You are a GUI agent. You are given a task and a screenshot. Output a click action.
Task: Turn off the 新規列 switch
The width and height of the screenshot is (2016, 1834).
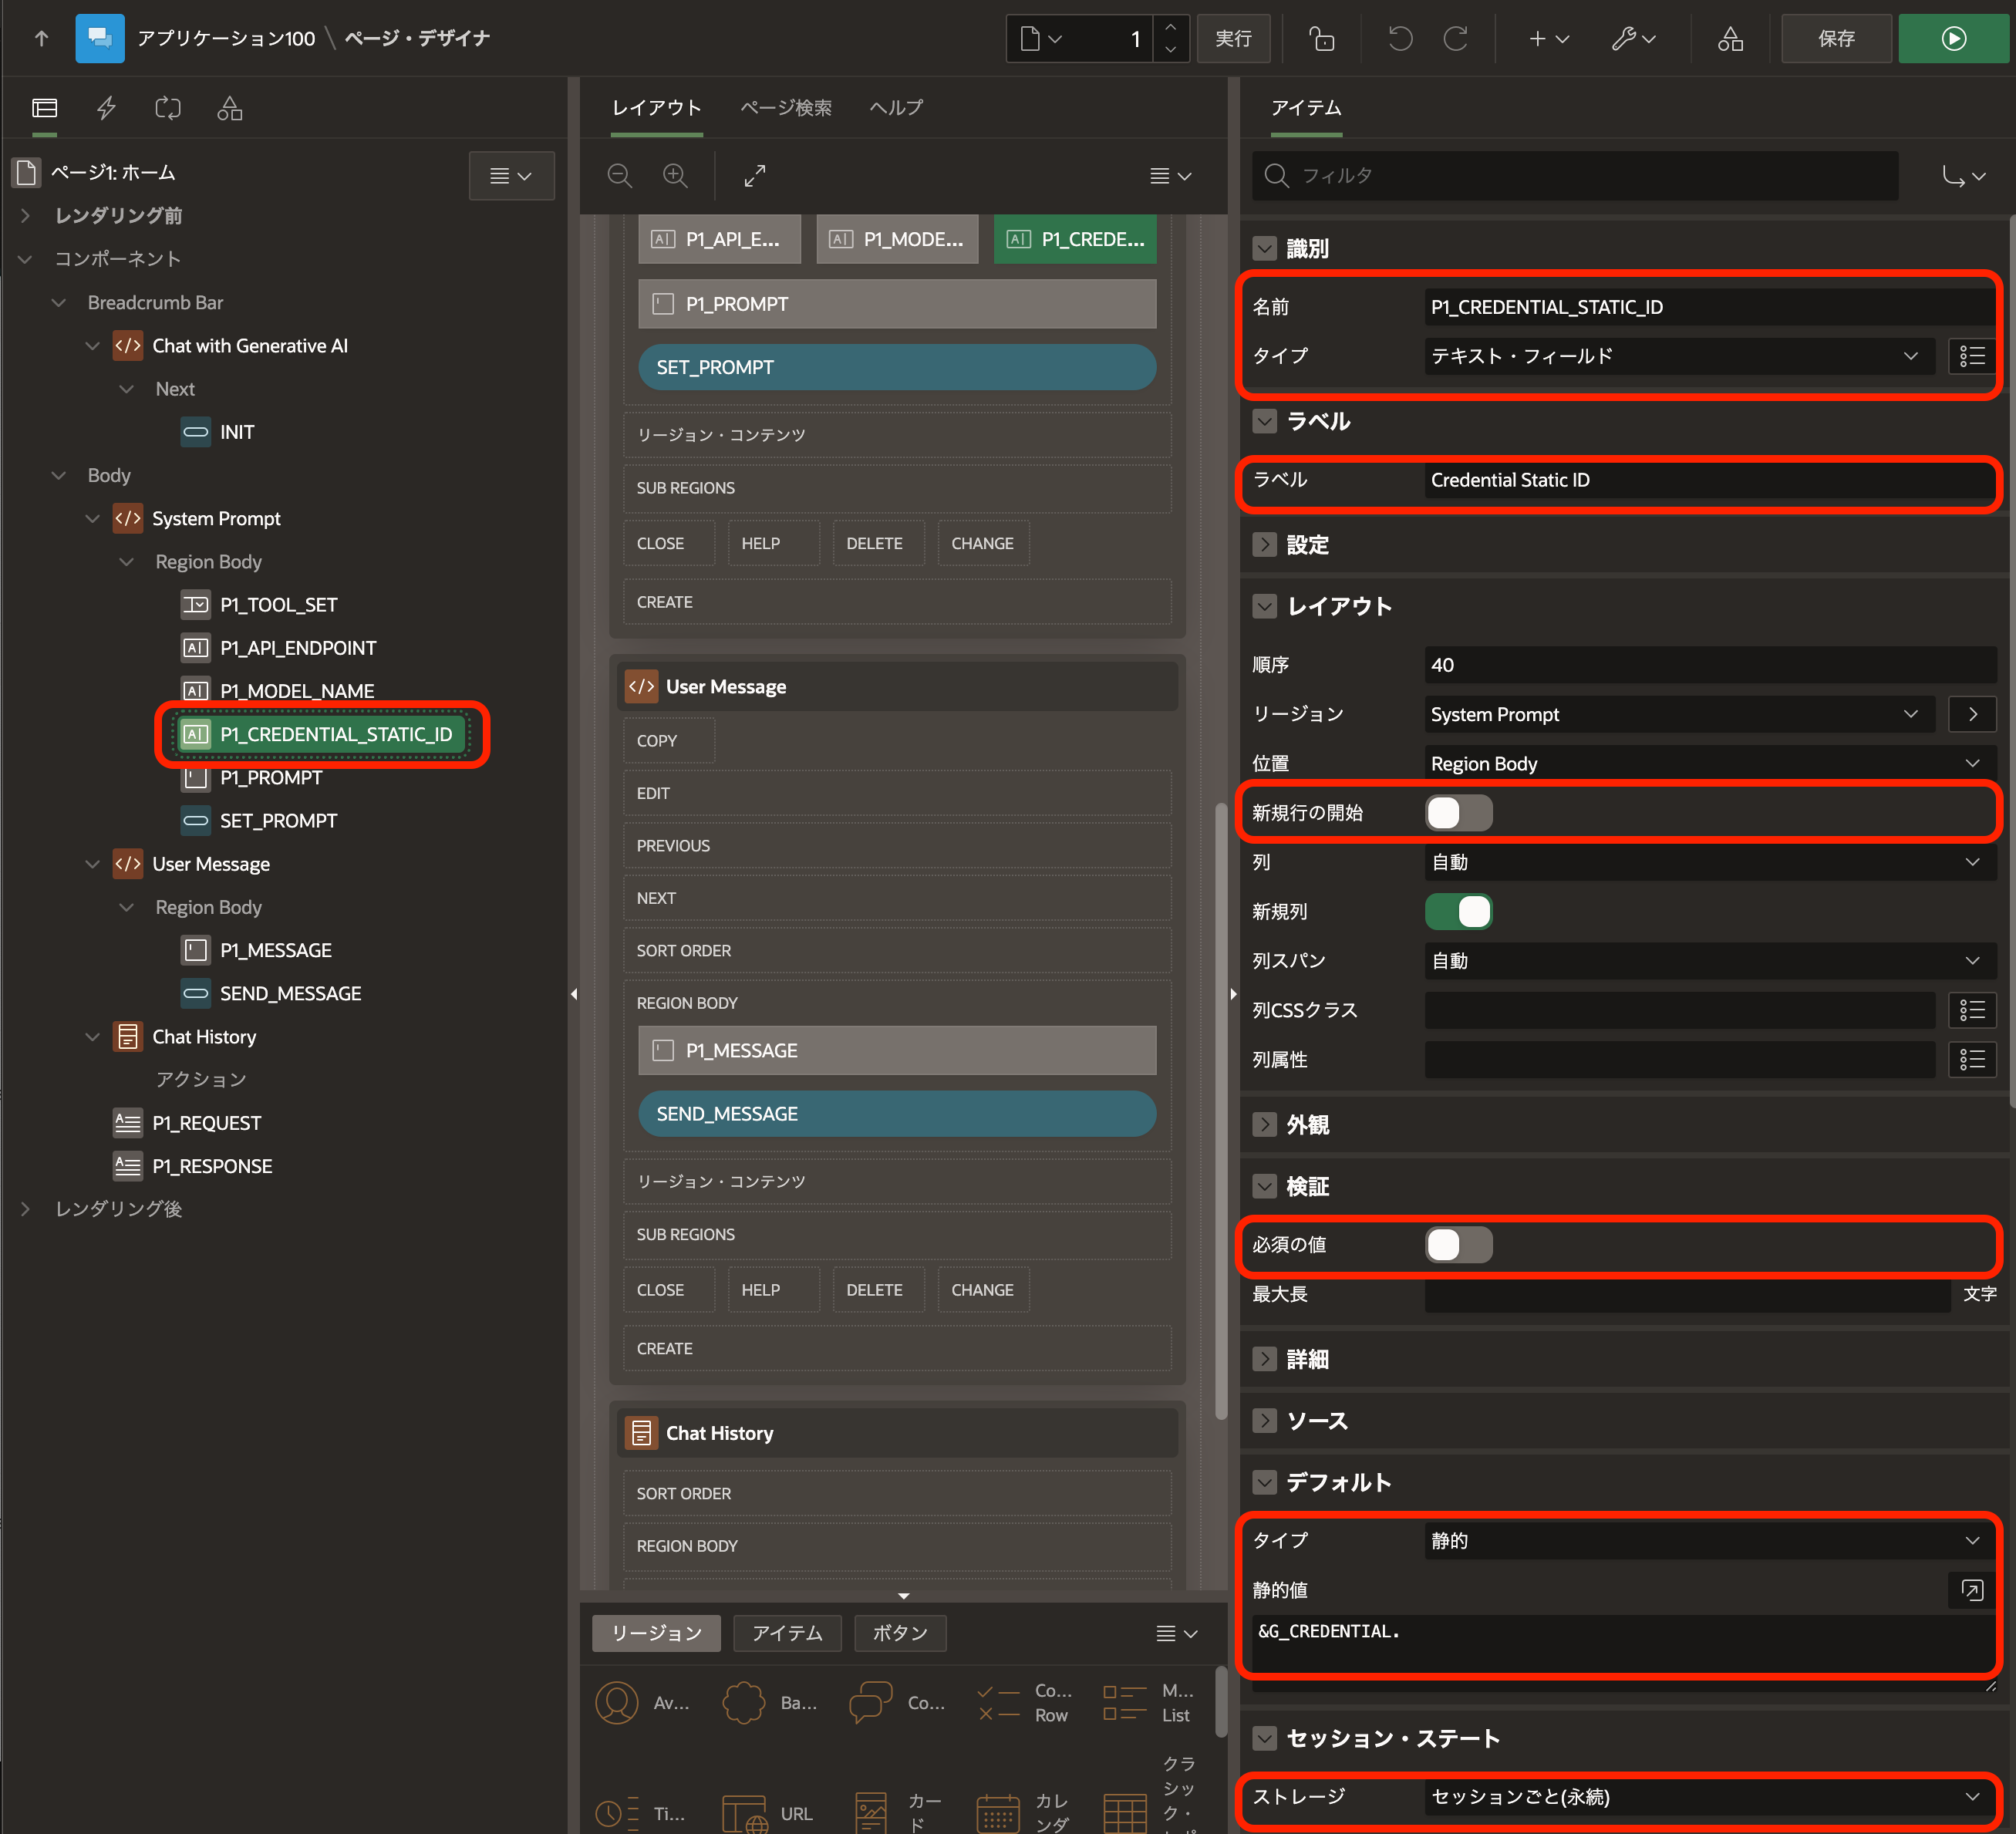[1458, 911]
